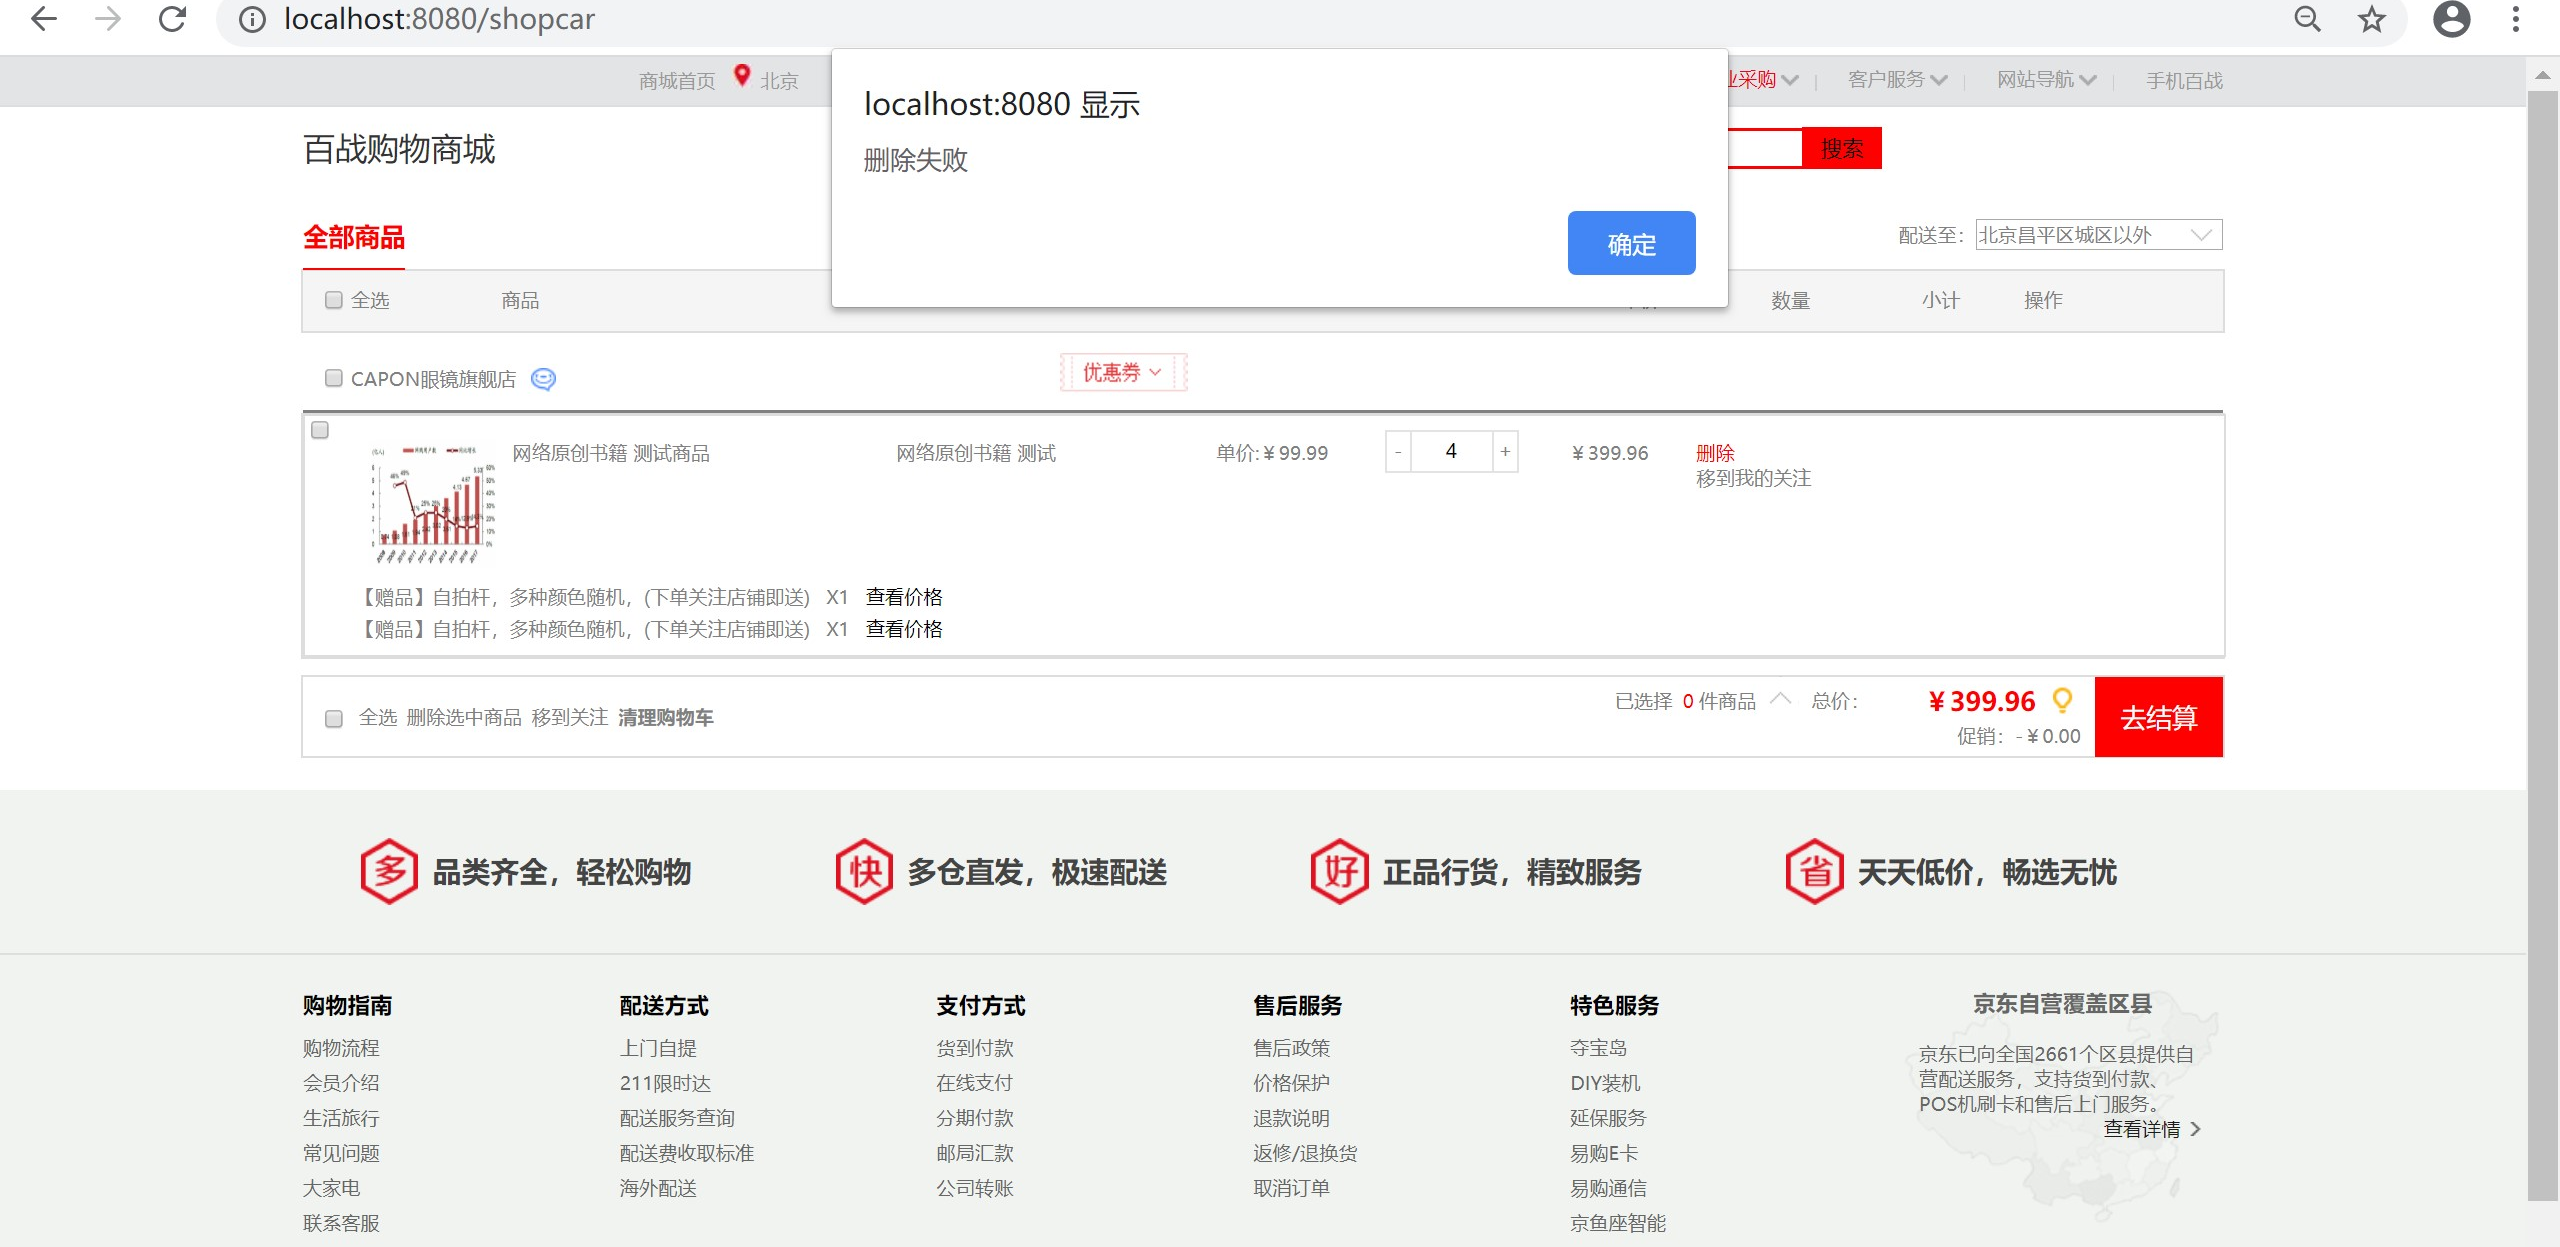Open 售后政策 footer link
The image size is (2560, 1247).
[x=1292, y=1048]
